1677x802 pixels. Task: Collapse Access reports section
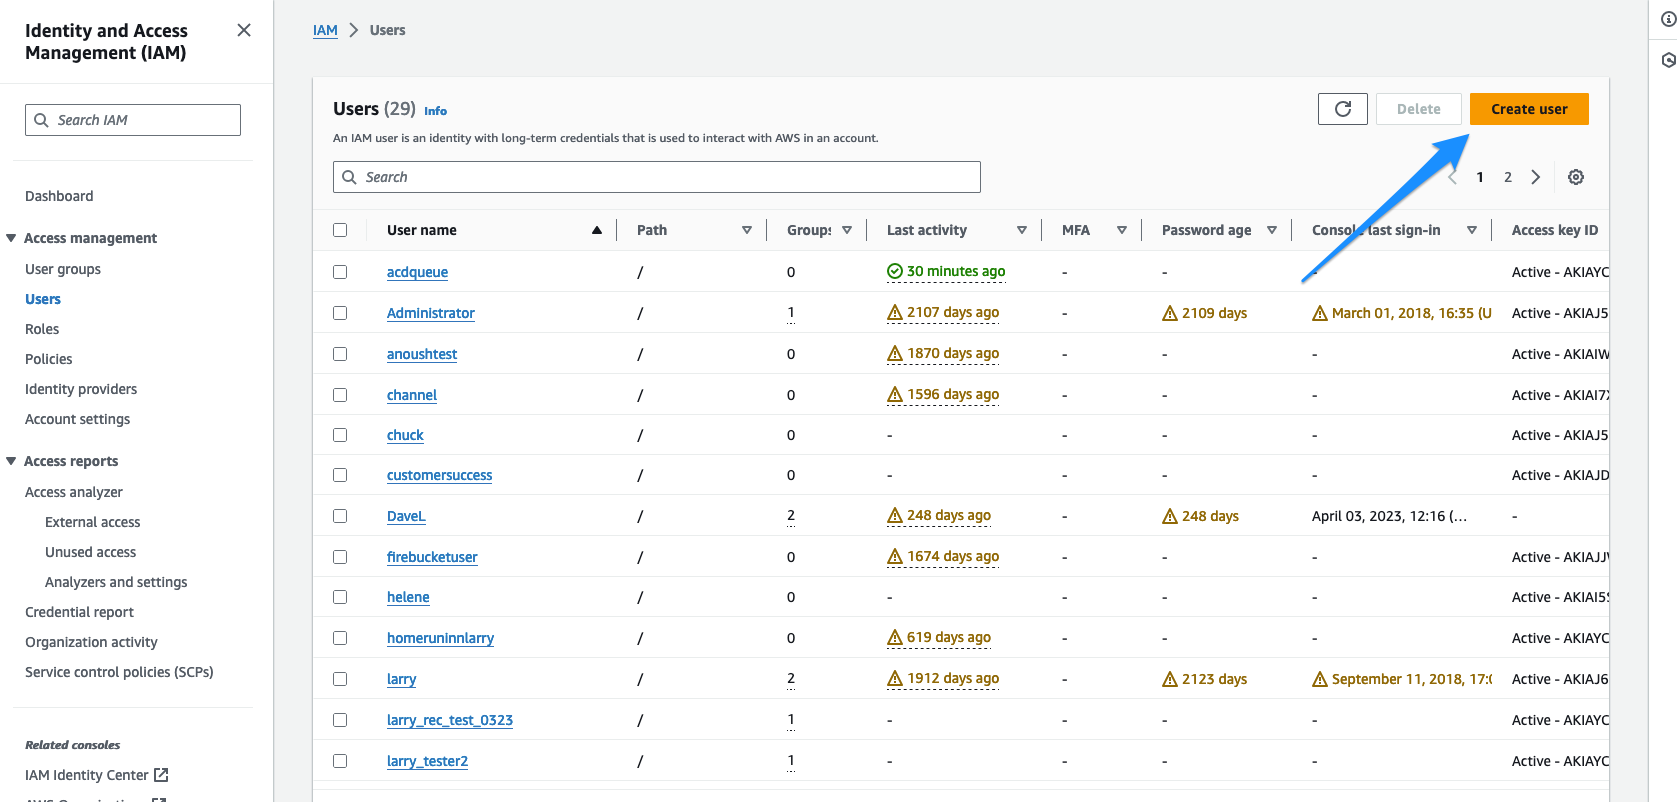(11, 461)
